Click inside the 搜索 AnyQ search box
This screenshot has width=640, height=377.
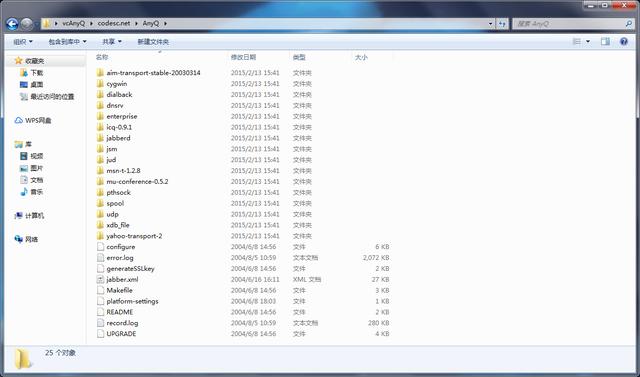pos(569,24)
